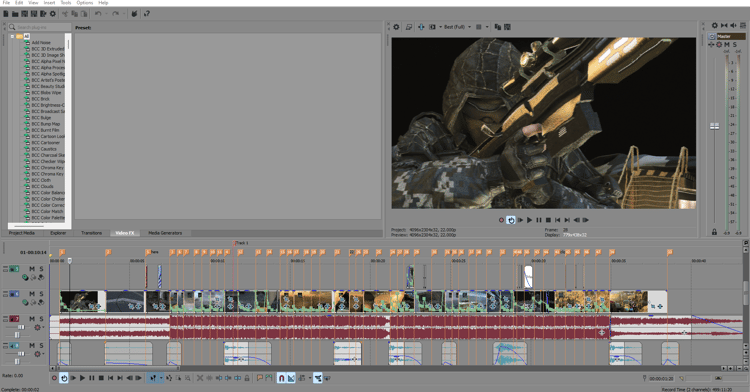750x392 pixels.
Task: Toggle Enable Snapping magnet icon
Action: pyautogui.click(x=282, y=378)
